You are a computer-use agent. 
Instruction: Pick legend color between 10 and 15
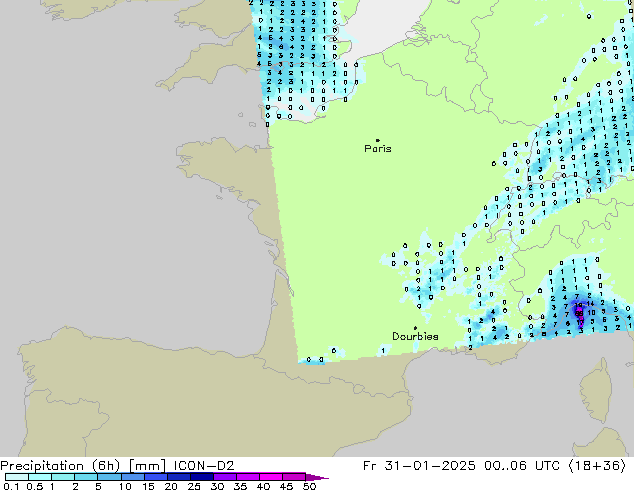(132, 477)
